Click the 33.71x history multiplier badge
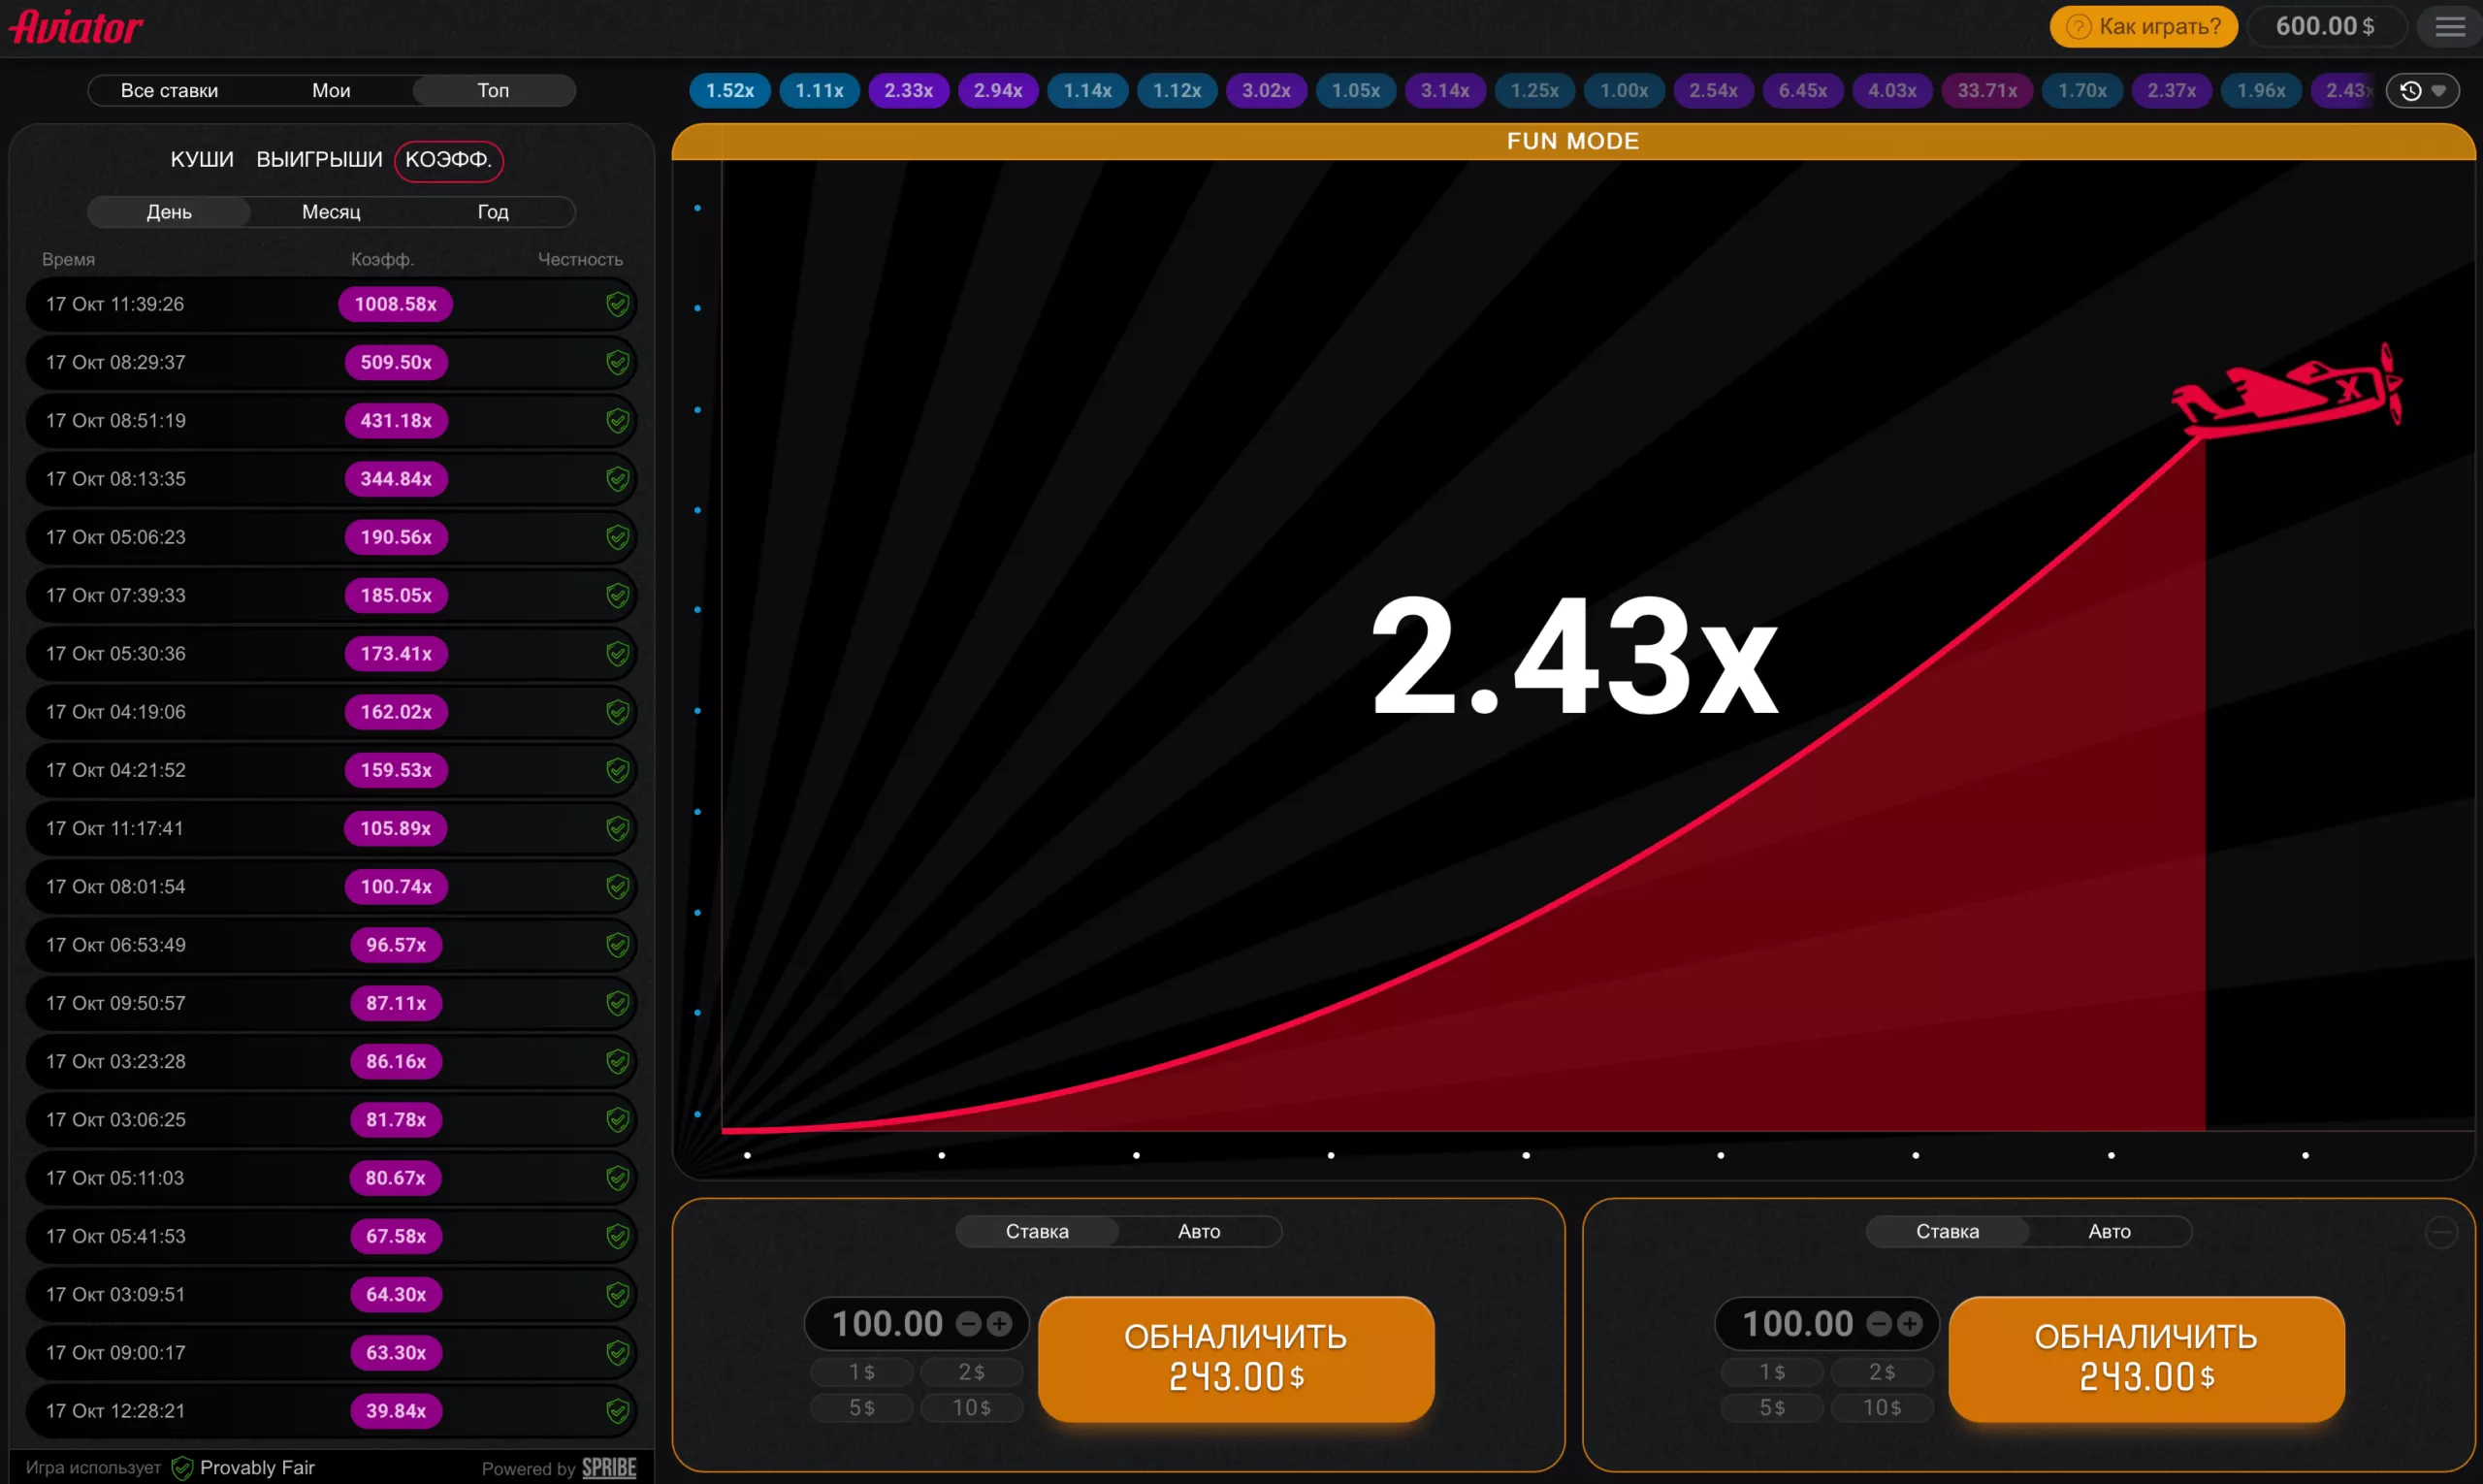Screen dimensions: 2483x1484 [1986, 91]
